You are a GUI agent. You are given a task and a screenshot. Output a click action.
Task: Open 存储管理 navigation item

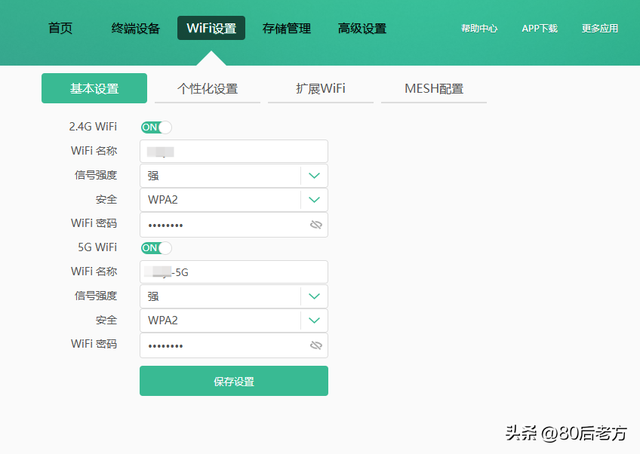286,28
